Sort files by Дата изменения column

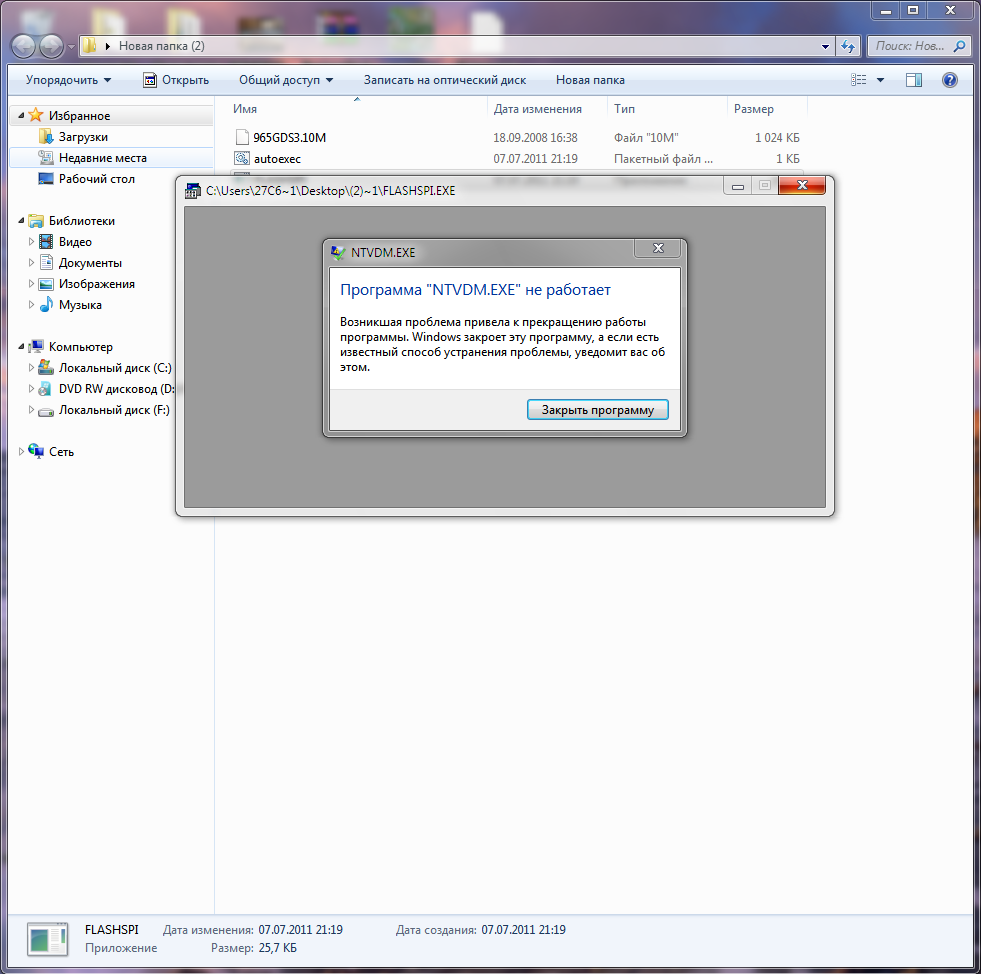coord(538,109)
